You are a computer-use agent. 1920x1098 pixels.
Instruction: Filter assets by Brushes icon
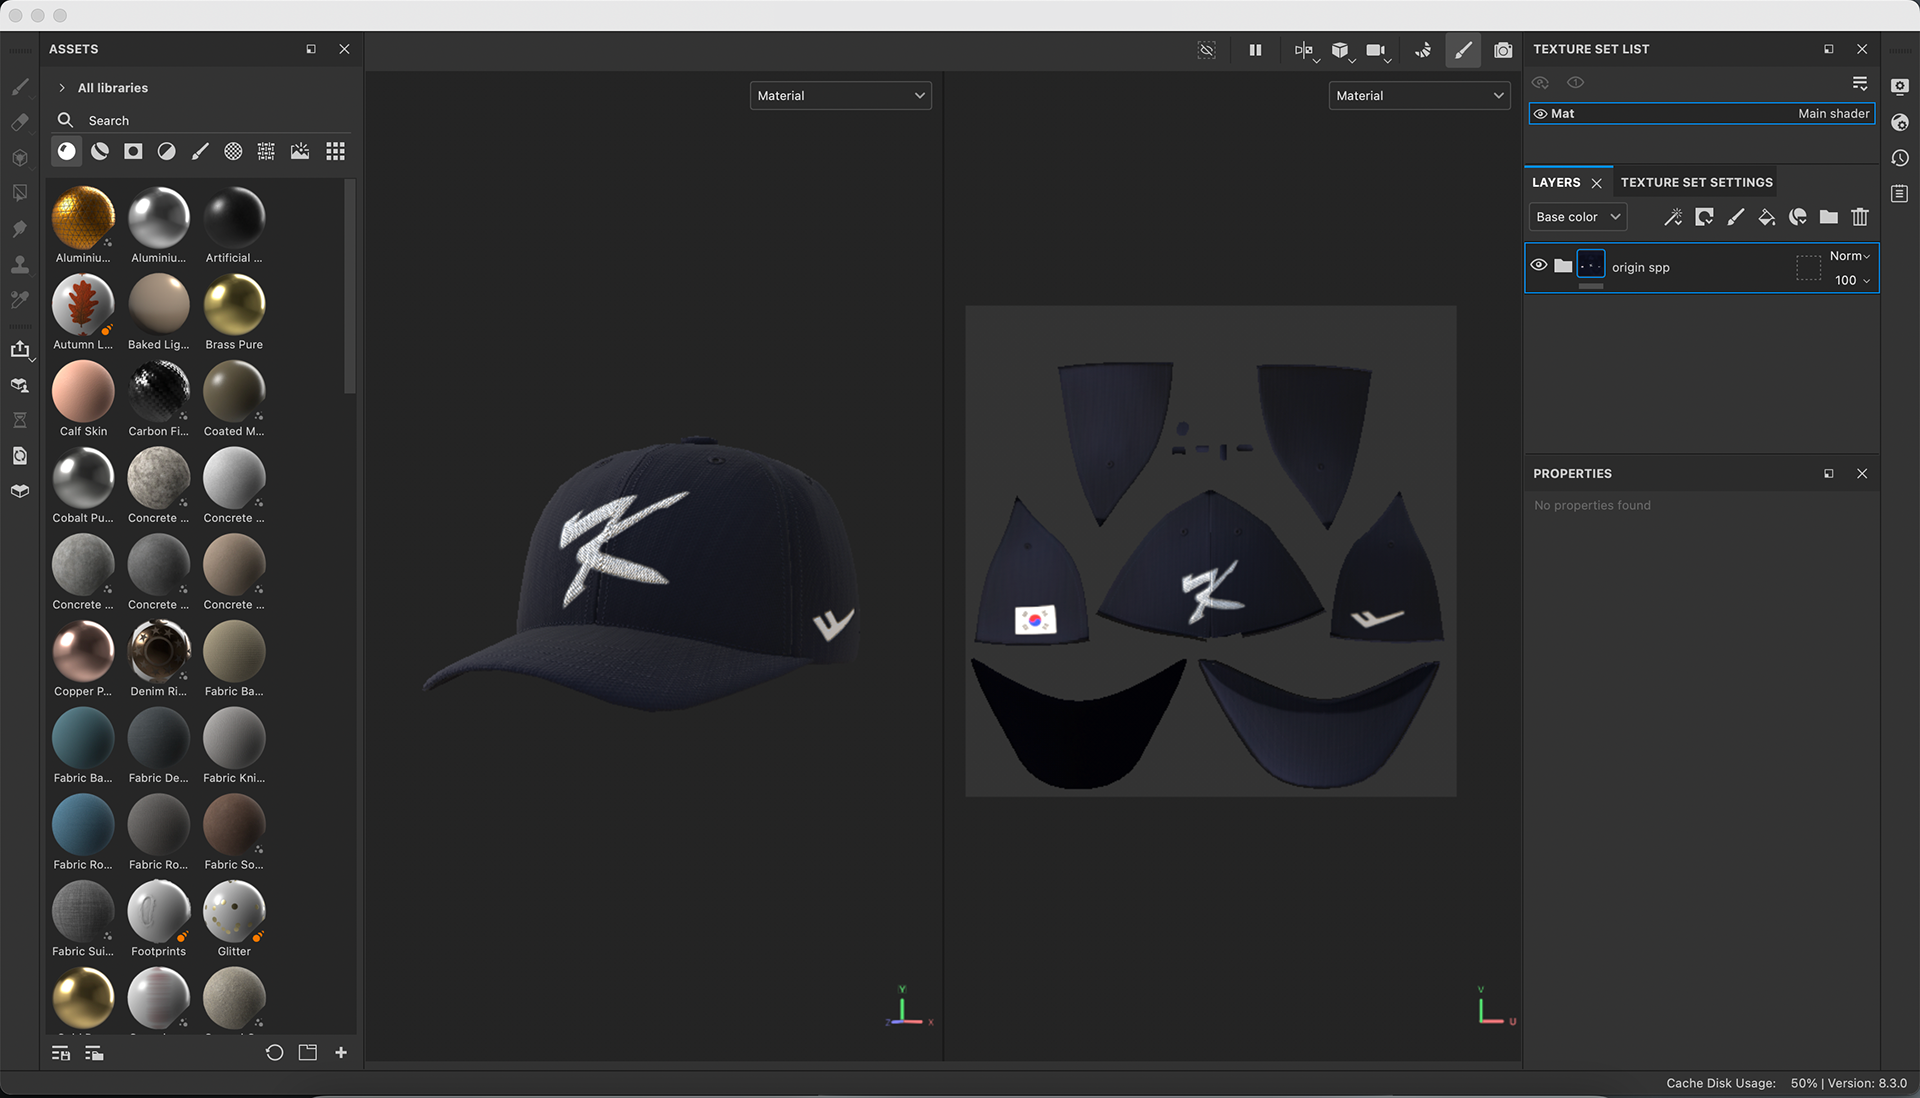tap(200, 151)
